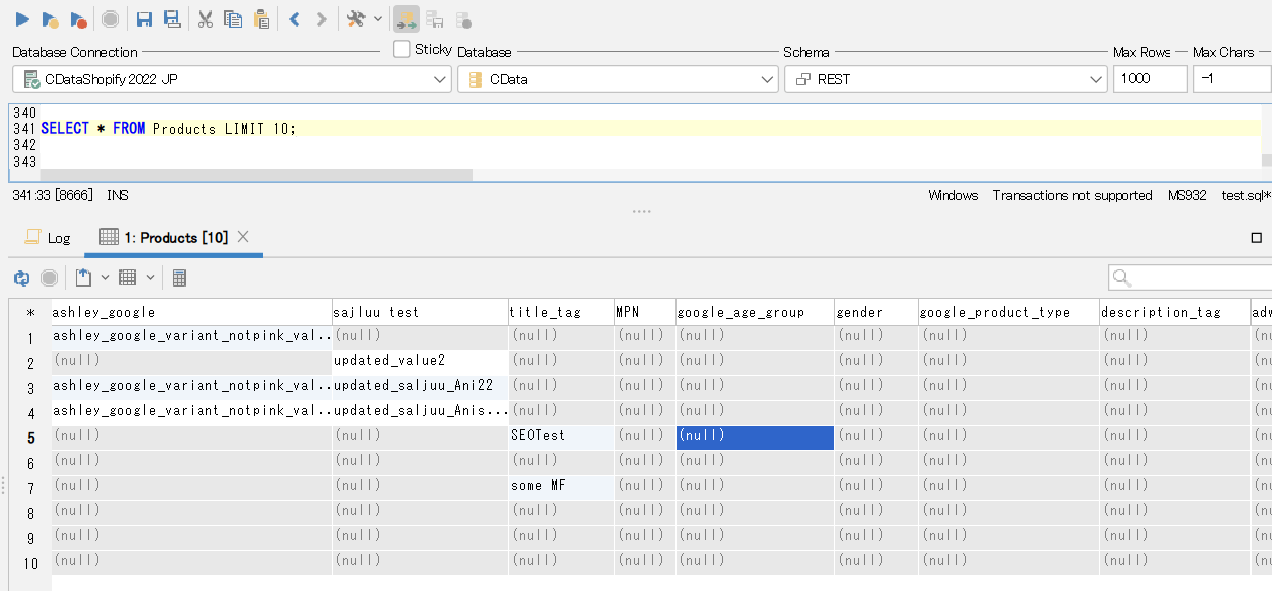Click the calculator icon in the results toolbar
The height and width of the screenshot is (591, 1272).
tap(179, 278)
